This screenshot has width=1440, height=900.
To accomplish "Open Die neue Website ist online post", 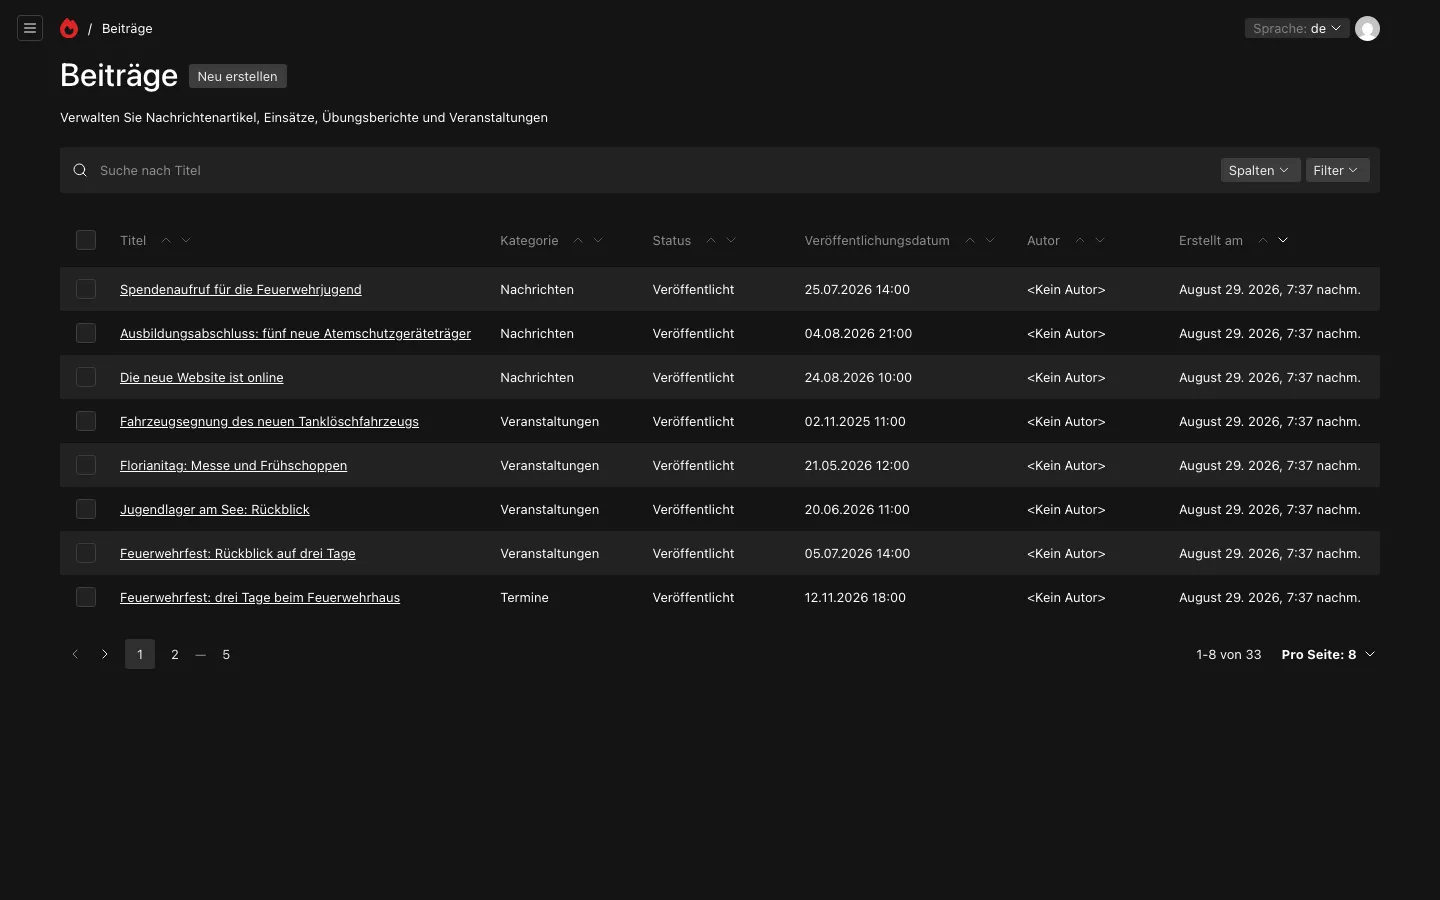I will [x=202, y=377].
